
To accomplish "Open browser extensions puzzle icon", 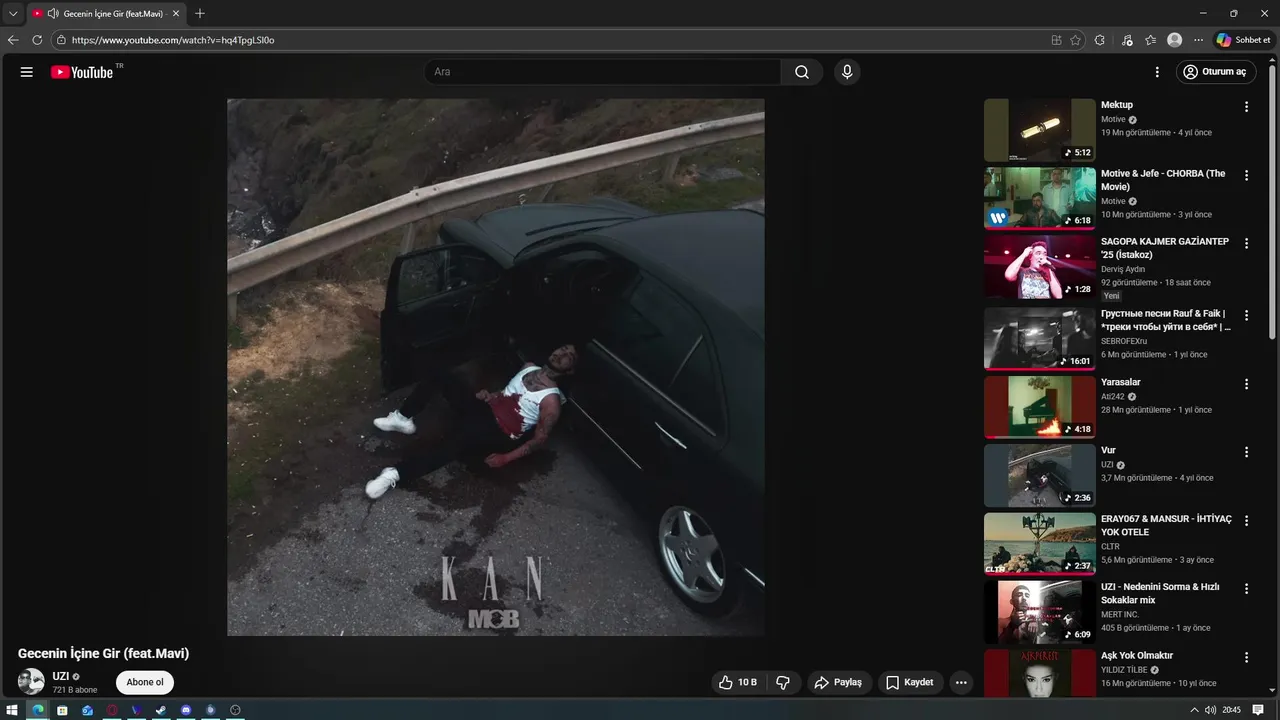I will pos(1100,40).
